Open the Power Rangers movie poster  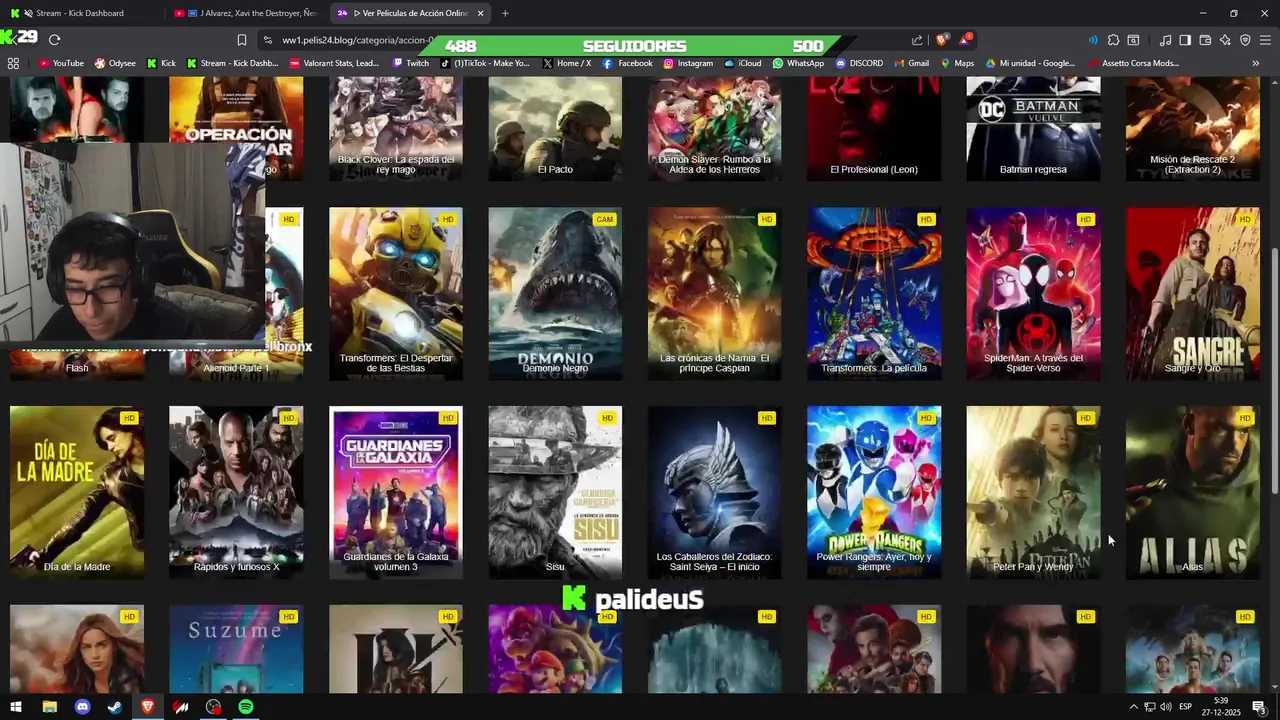pos(874,492)
